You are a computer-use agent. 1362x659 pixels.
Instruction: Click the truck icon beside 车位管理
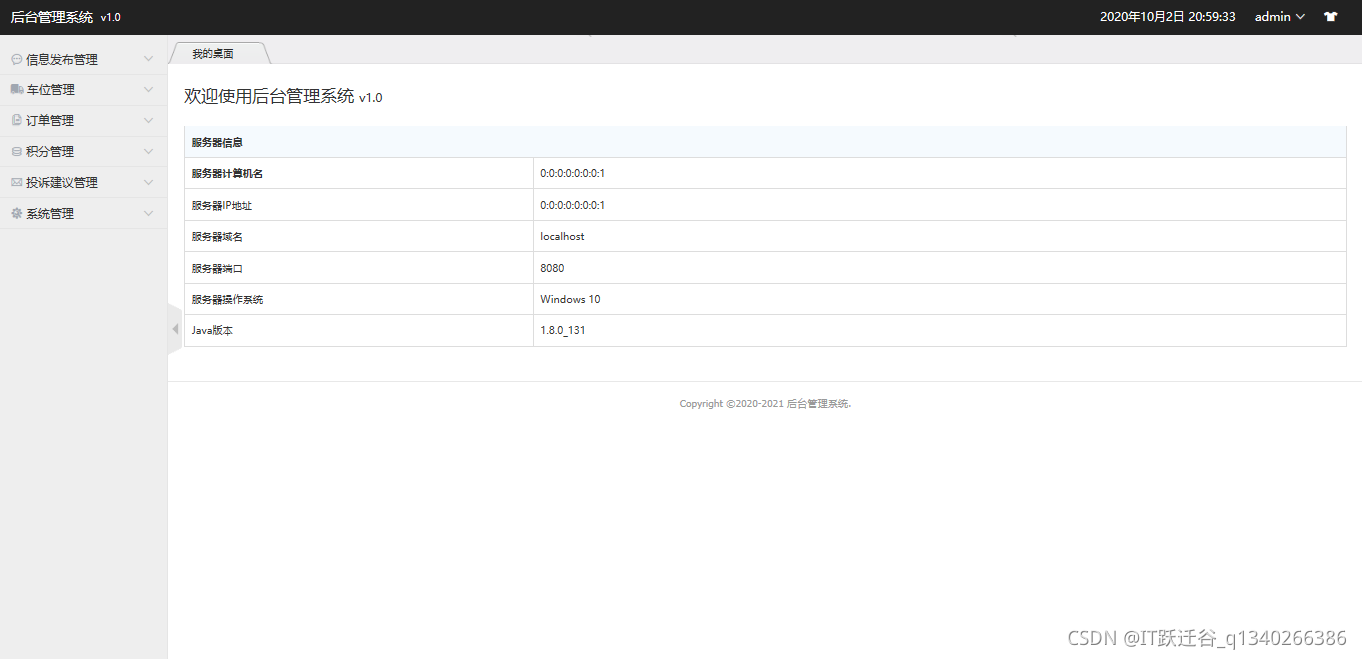(x=16, y=90)
